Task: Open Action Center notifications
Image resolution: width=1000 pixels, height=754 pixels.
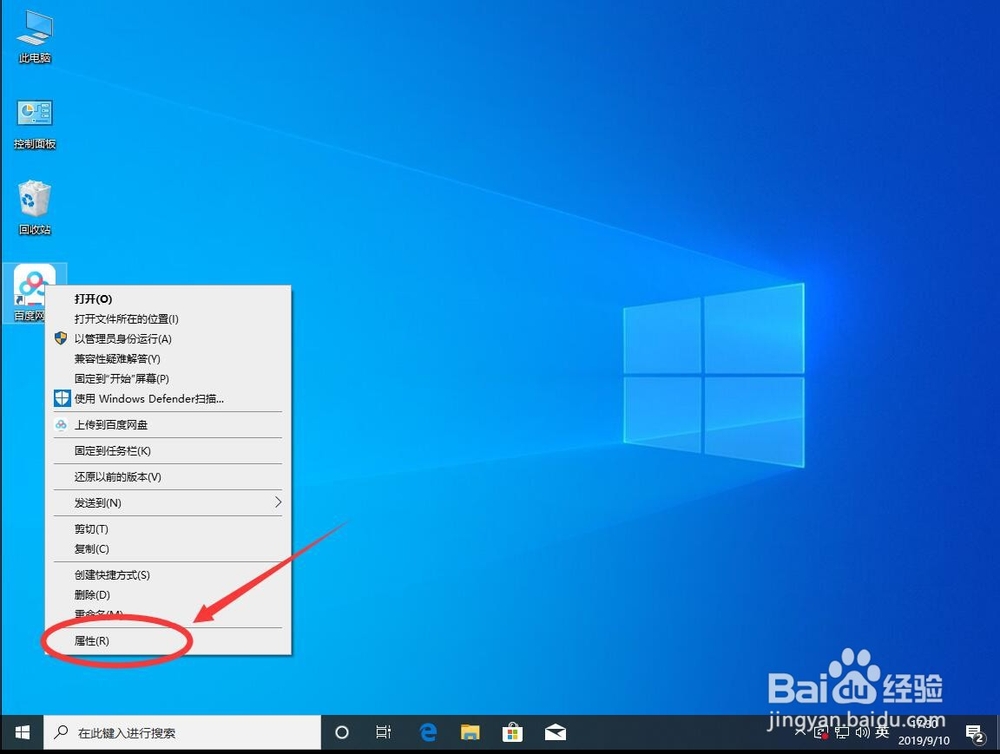Action: (977, 731)
